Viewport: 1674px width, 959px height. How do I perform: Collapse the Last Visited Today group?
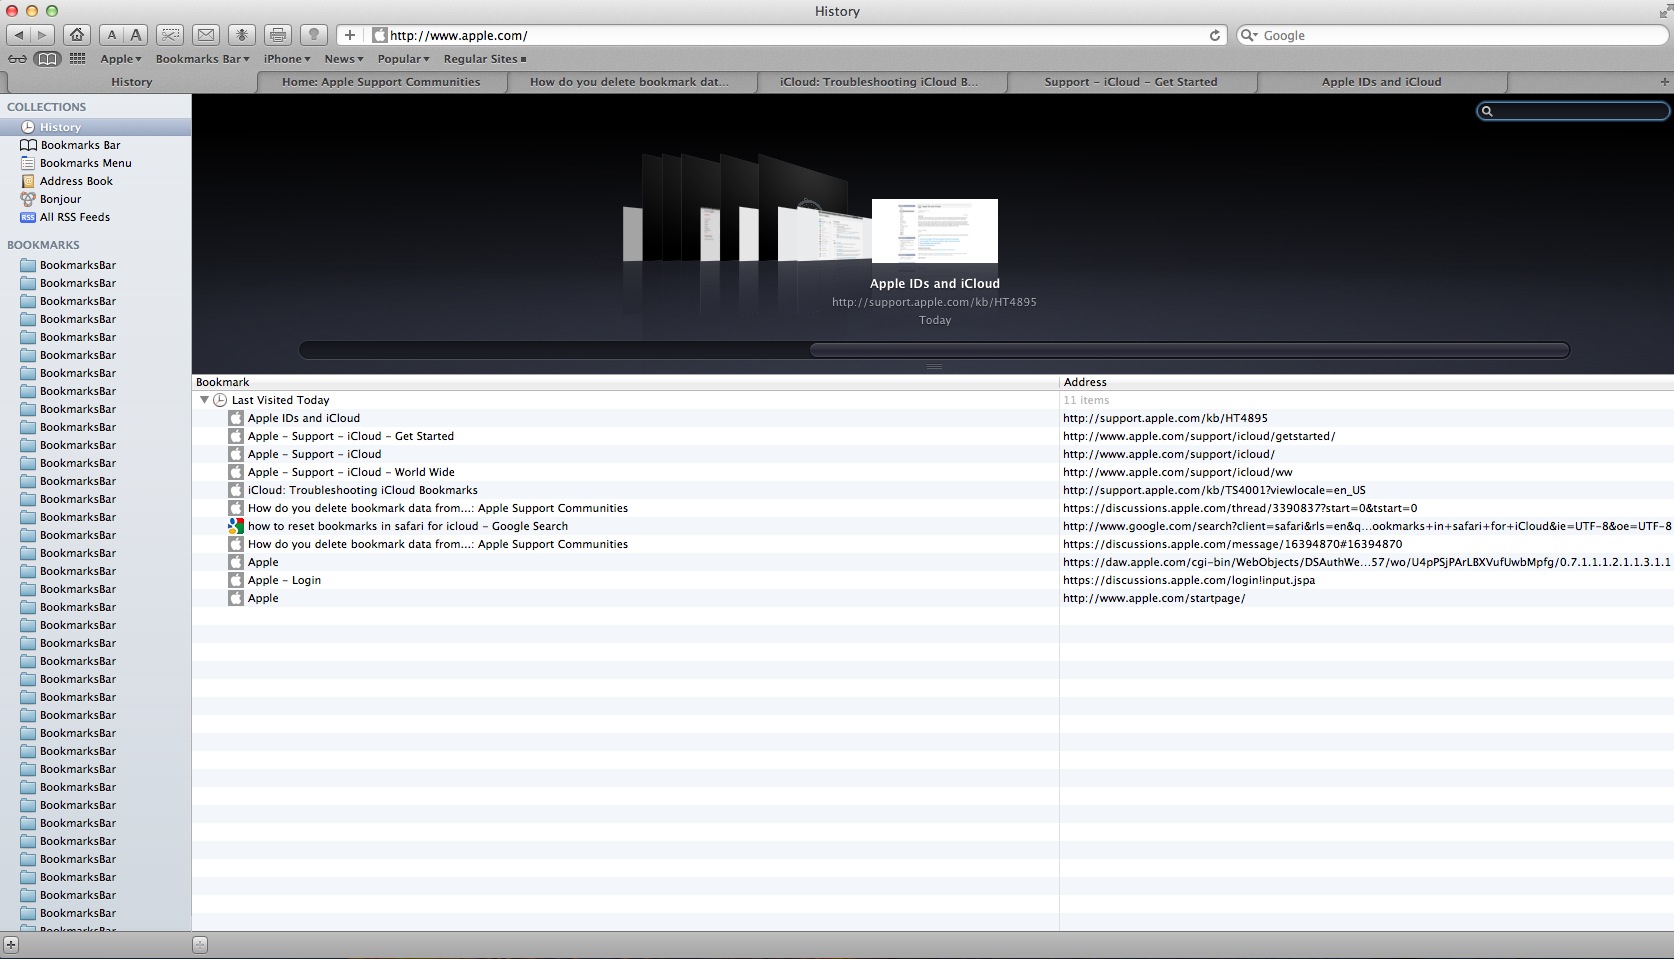click(x=204, y=400)
